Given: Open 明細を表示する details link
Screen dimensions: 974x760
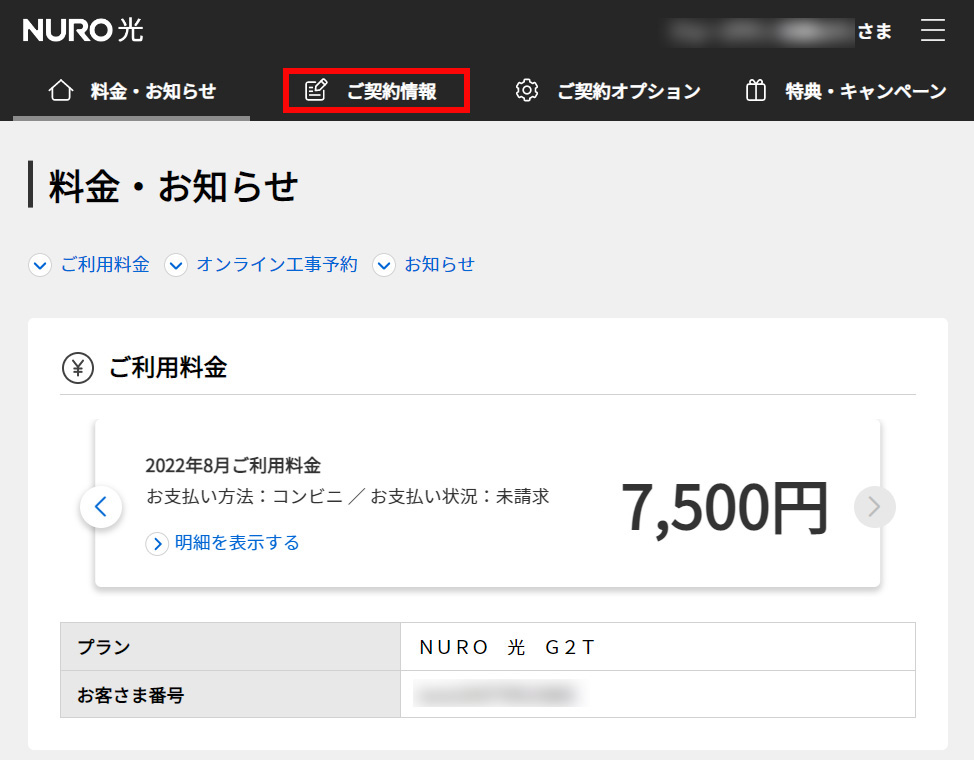Looking at the screenshot, I should point(237,543).
